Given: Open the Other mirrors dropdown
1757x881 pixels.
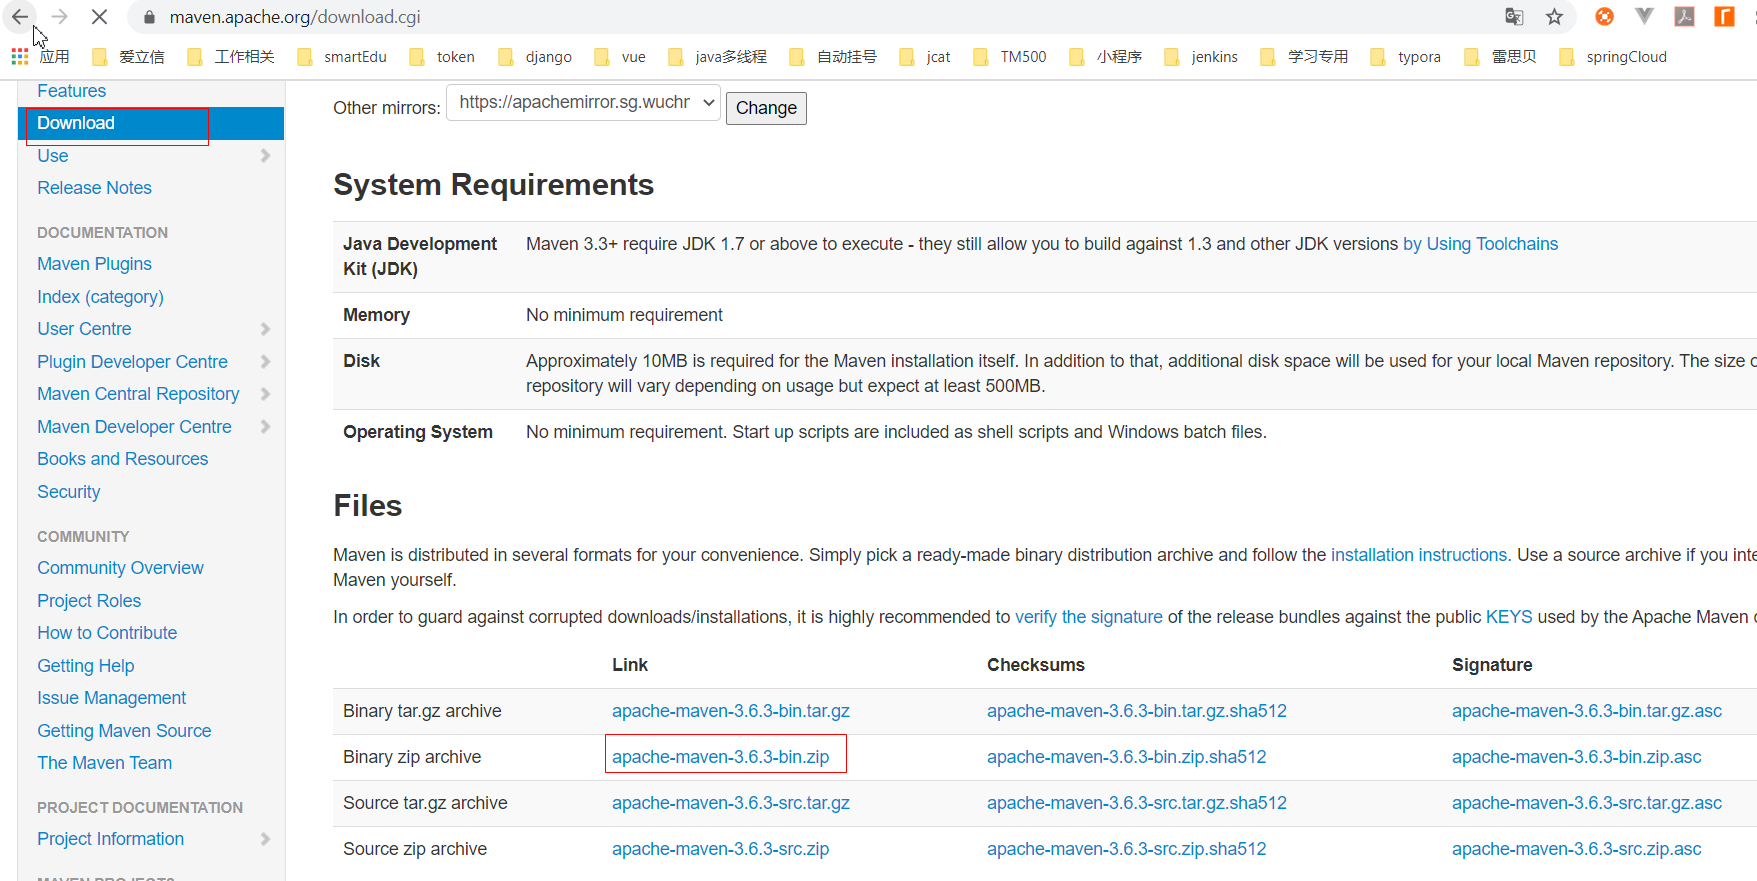Looking at the screenshot, I should tap(583, 102).
